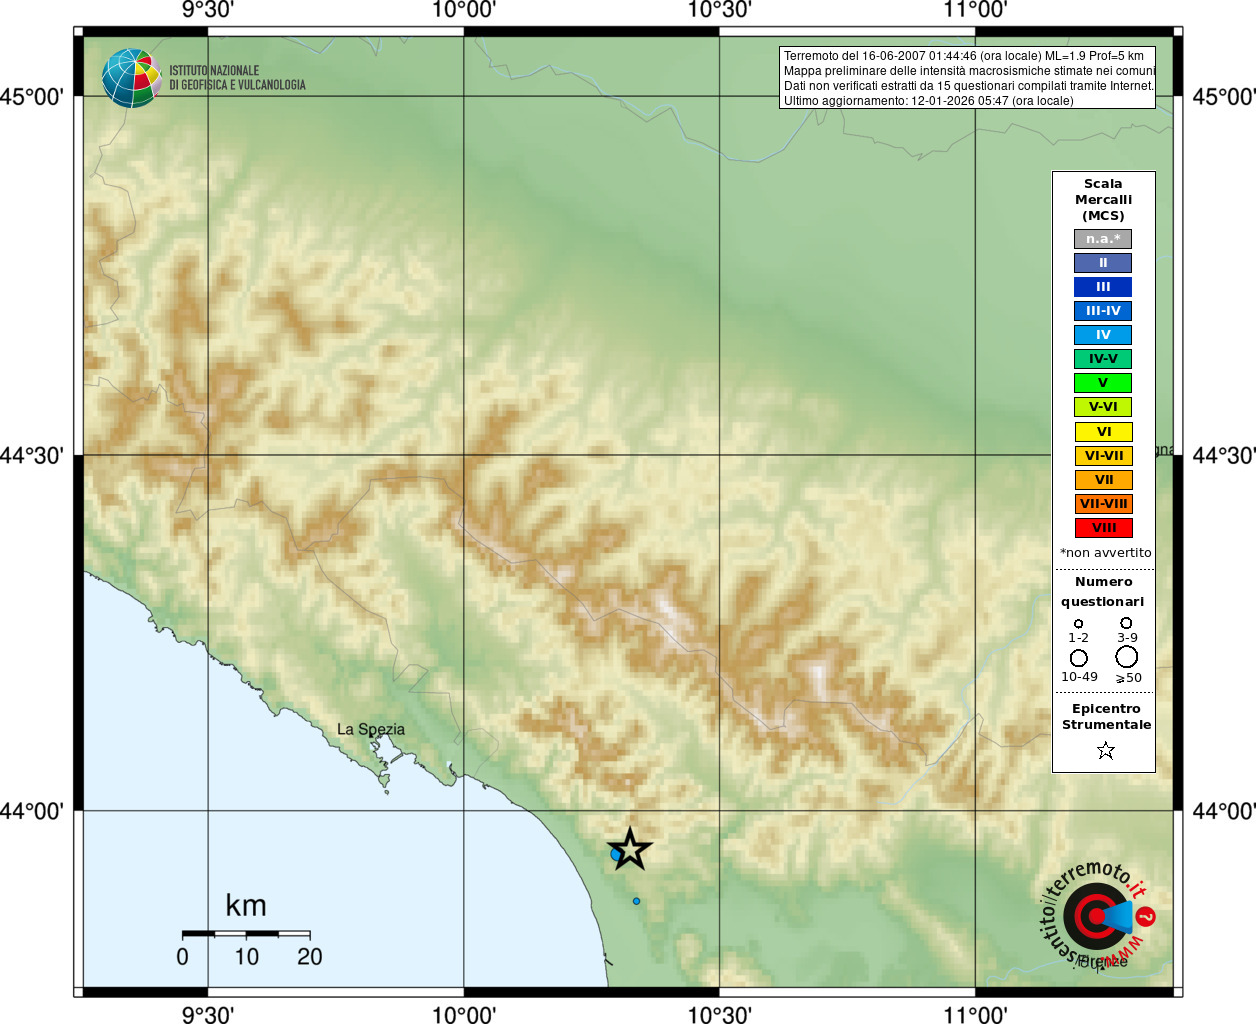This screenshot has width=1256, height=1024.
Task: Click the ≥50 questionnaires circle symbol
Action: coord(1127,657)
